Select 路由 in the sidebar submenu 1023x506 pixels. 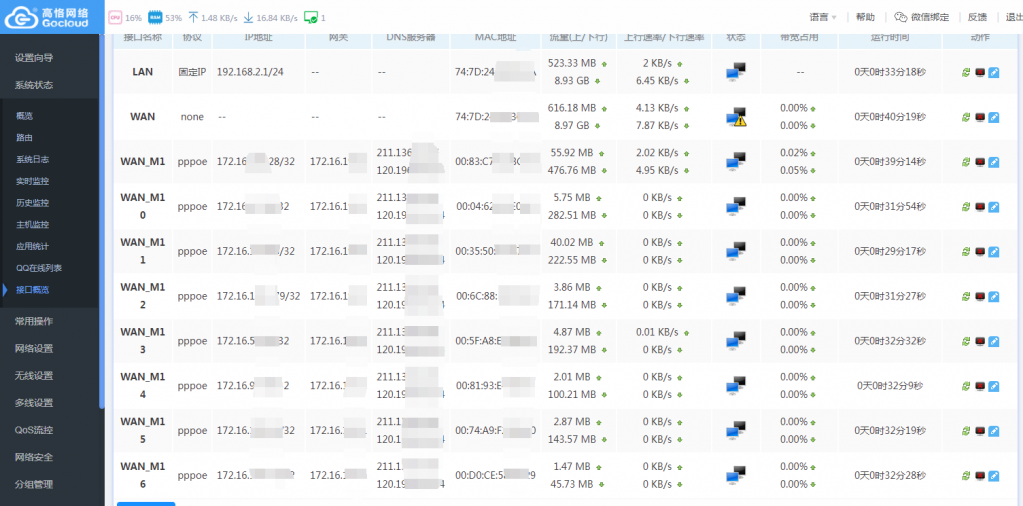click(x=24, y=138)
